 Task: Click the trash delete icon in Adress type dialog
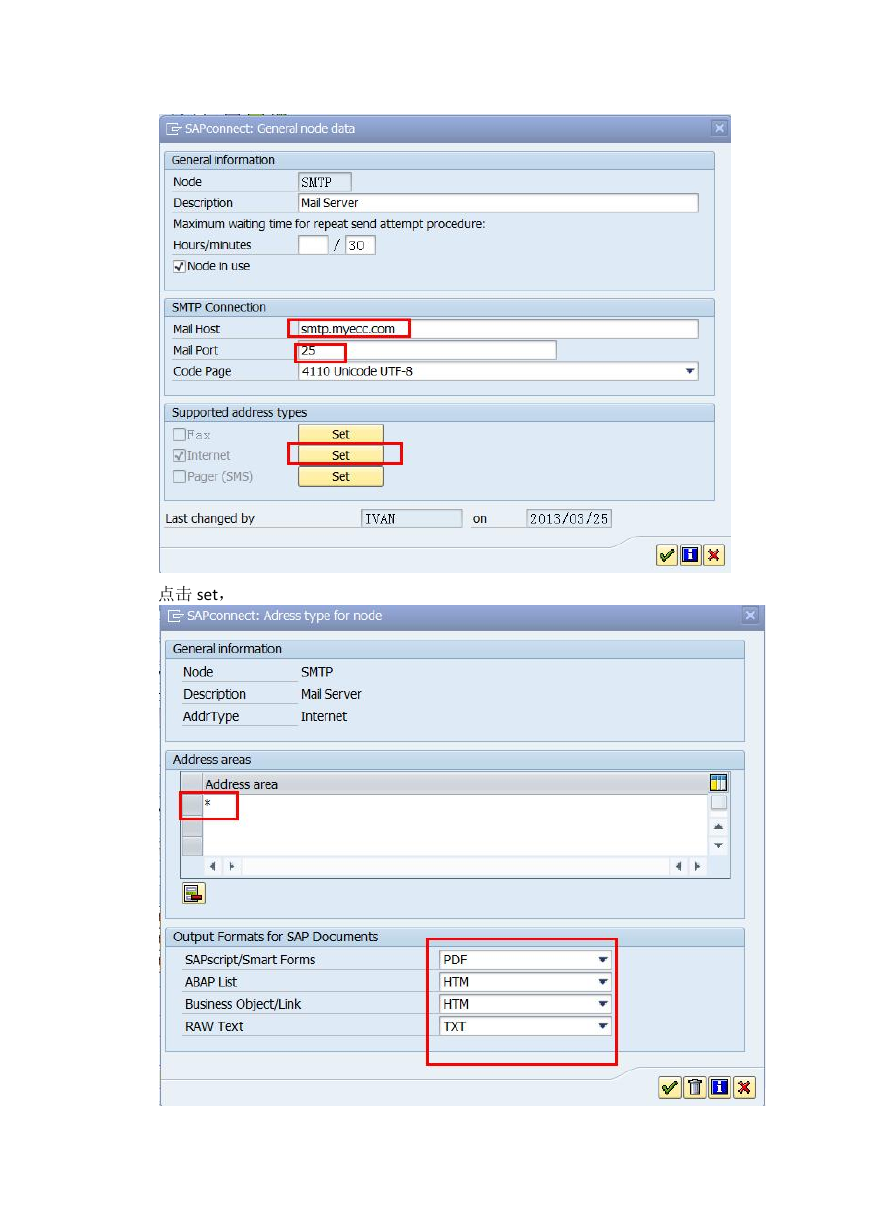click(695, 1087)
